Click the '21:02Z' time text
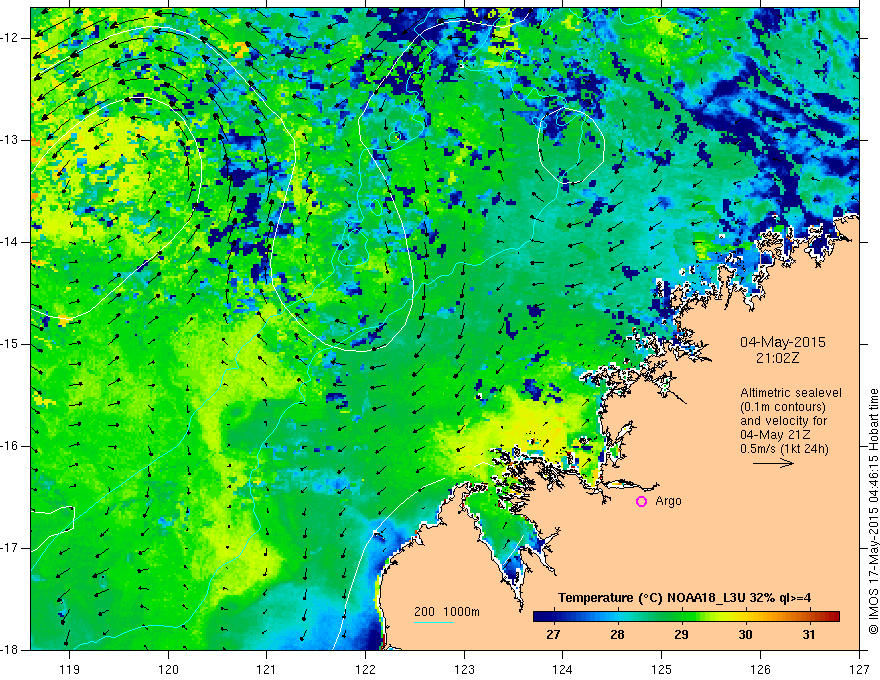Screen dimensions: 880x680 click(777, 358)
